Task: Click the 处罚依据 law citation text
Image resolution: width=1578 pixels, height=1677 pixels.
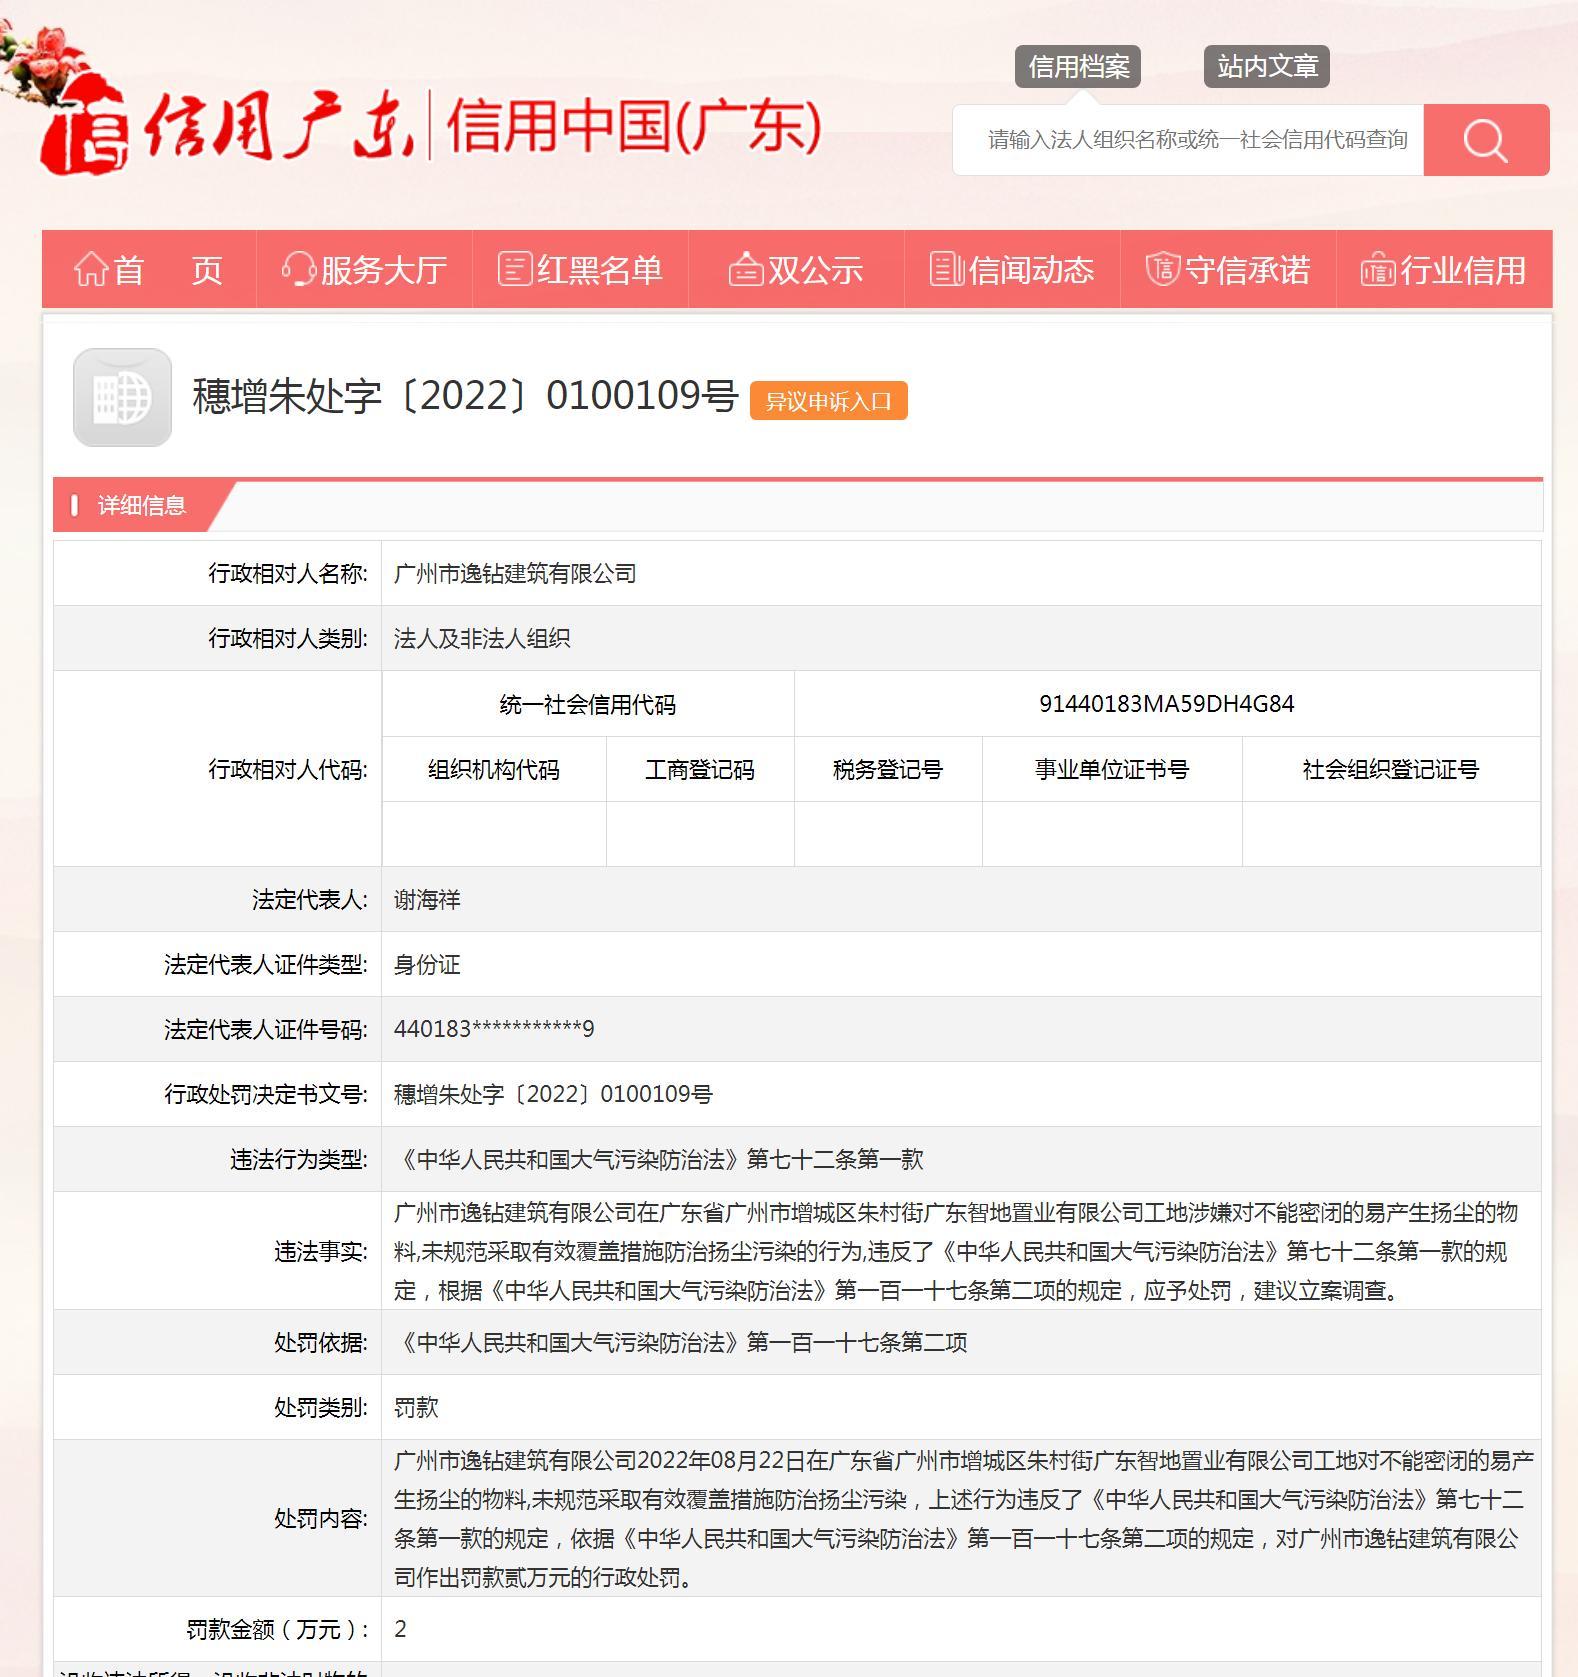Action: click(681, 1342)
